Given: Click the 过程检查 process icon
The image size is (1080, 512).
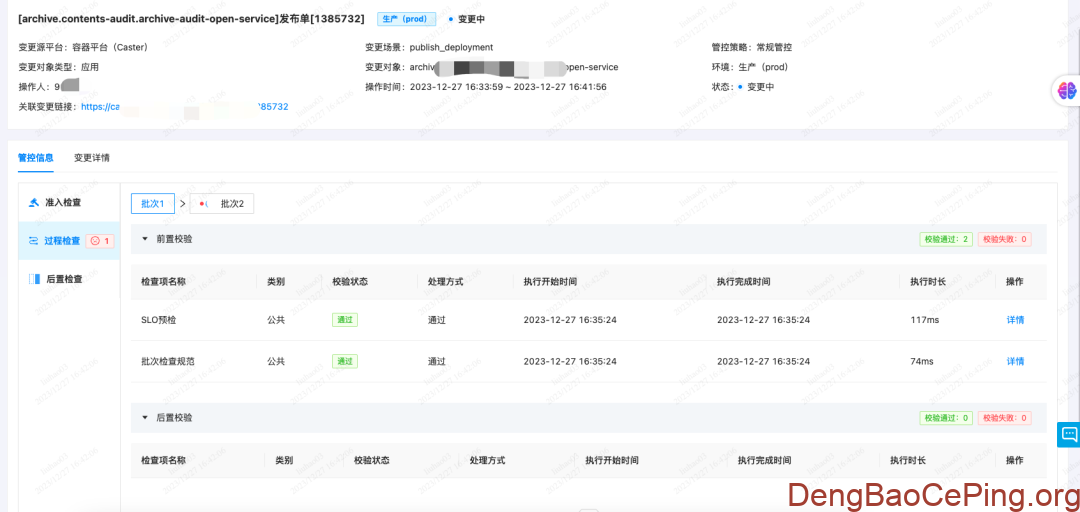Looking at the screenshot, I should point(34,241).
